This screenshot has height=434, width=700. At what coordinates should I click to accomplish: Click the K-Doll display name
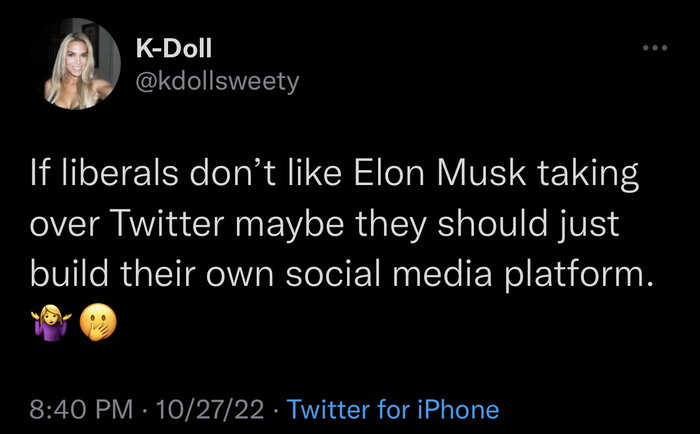[174, 48]
